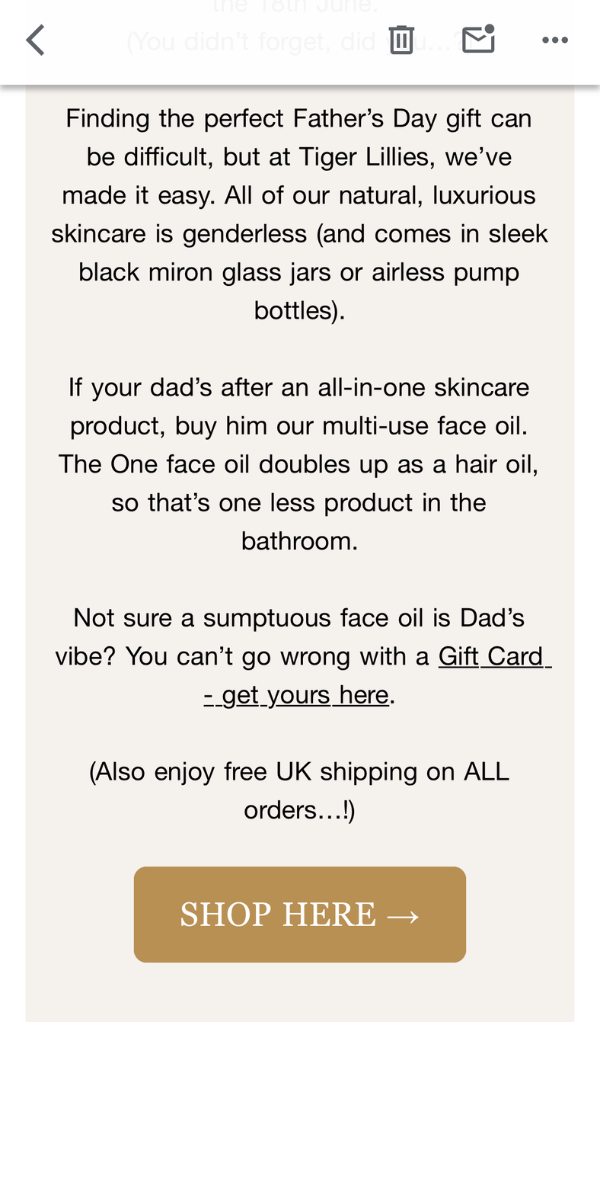Tap "Finding the perfect Father's Day gift" line
The height and width of the screenshot is (1200, 600).
pyautogui.click(x=299, y=119)
